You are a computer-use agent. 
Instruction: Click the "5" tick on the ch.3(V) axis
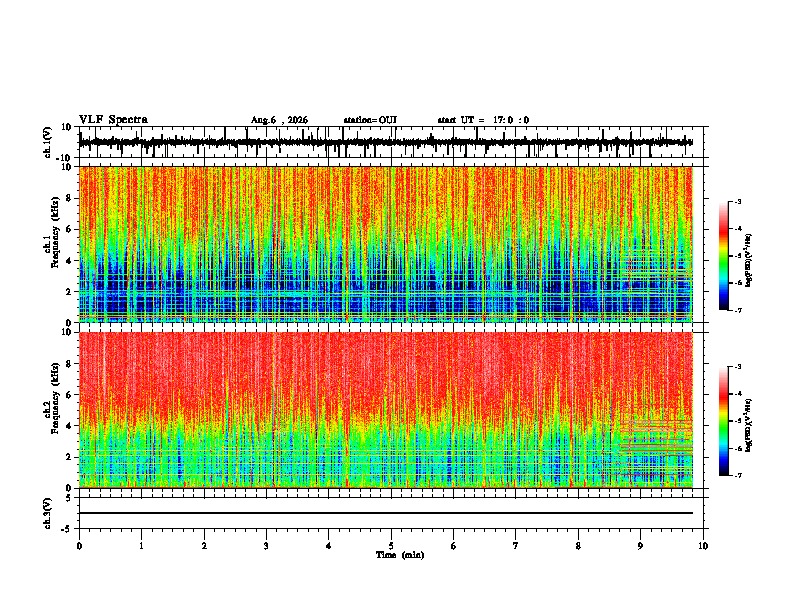tap(70, 497)
